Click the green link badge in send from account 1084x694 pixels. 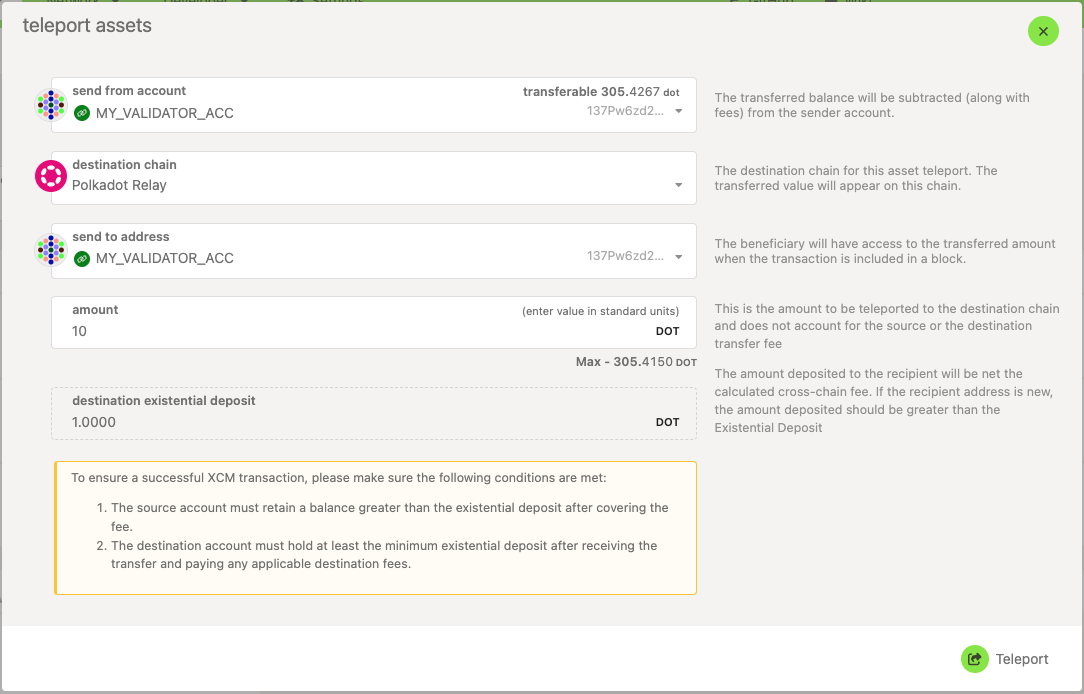[x=82, y=113]
